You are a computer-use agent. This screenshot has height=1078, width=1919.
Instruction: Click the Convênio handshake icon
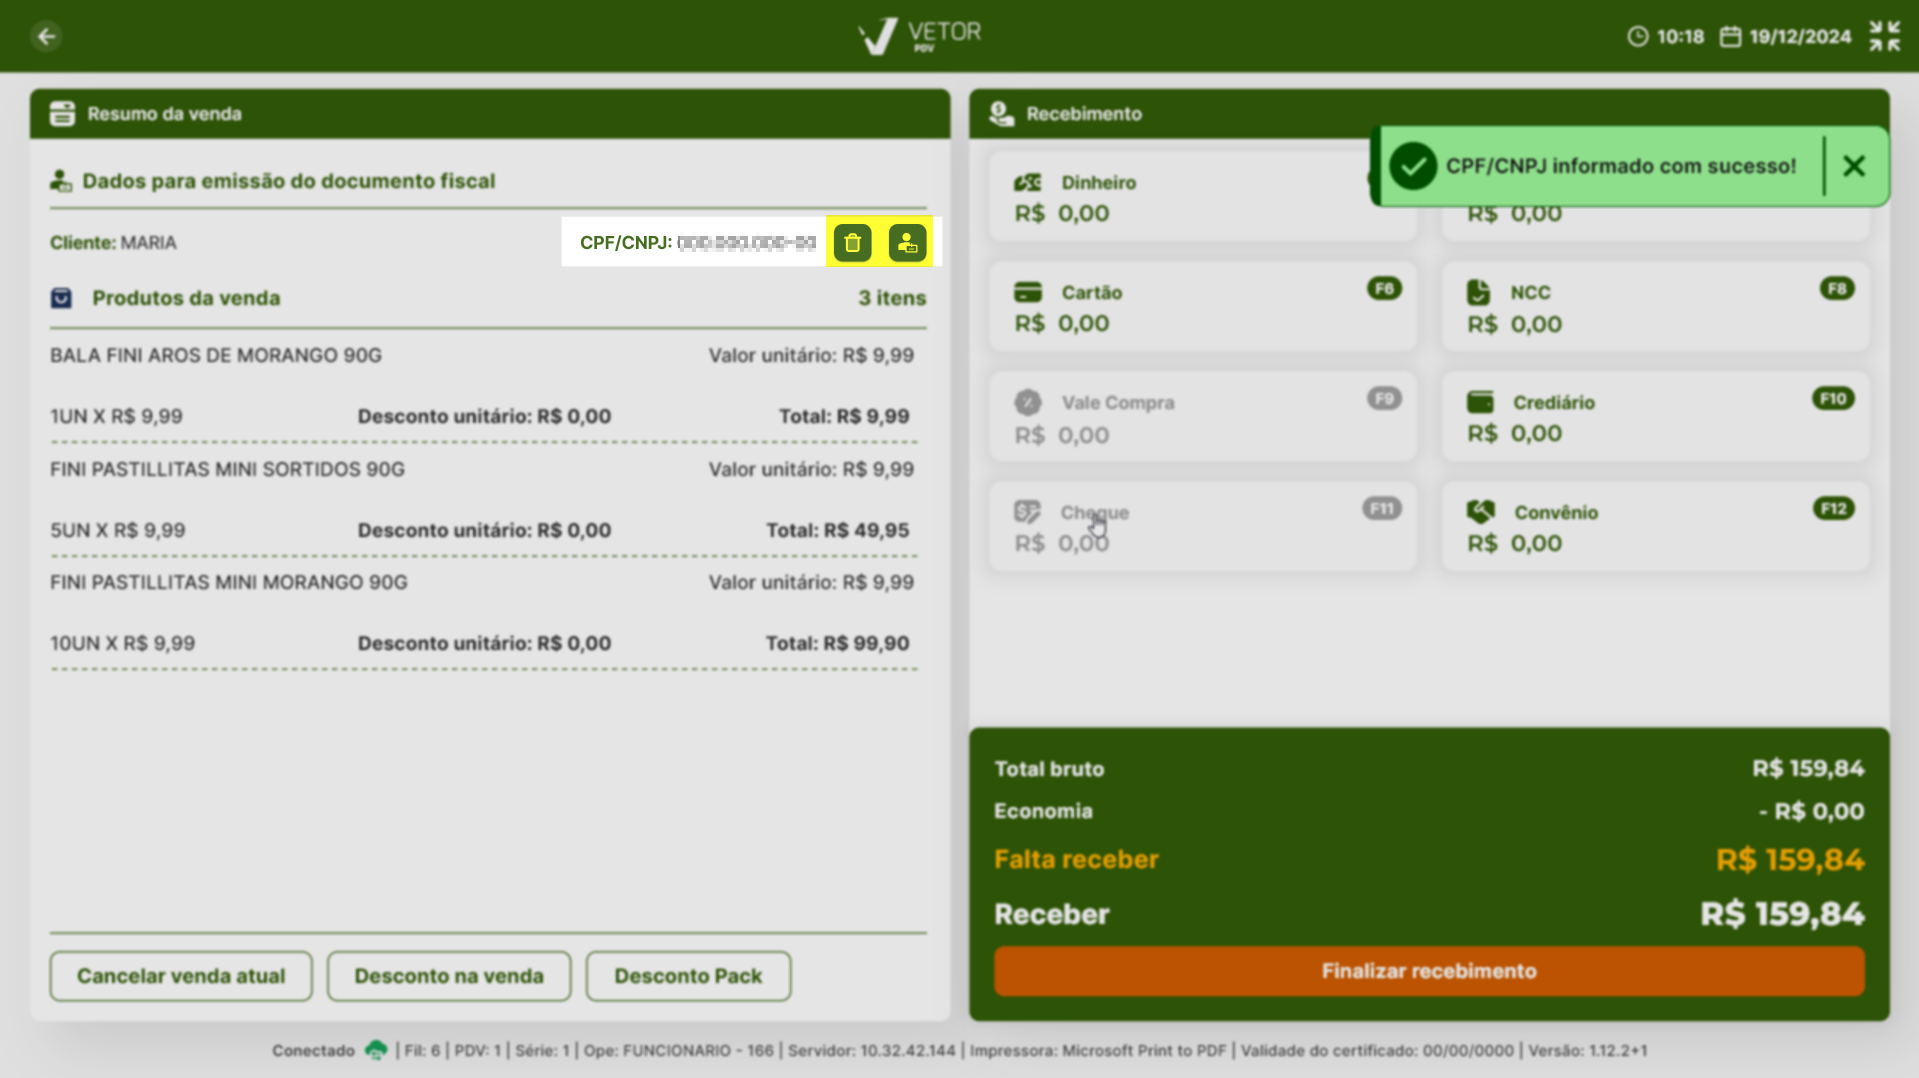coord(1480,512)
